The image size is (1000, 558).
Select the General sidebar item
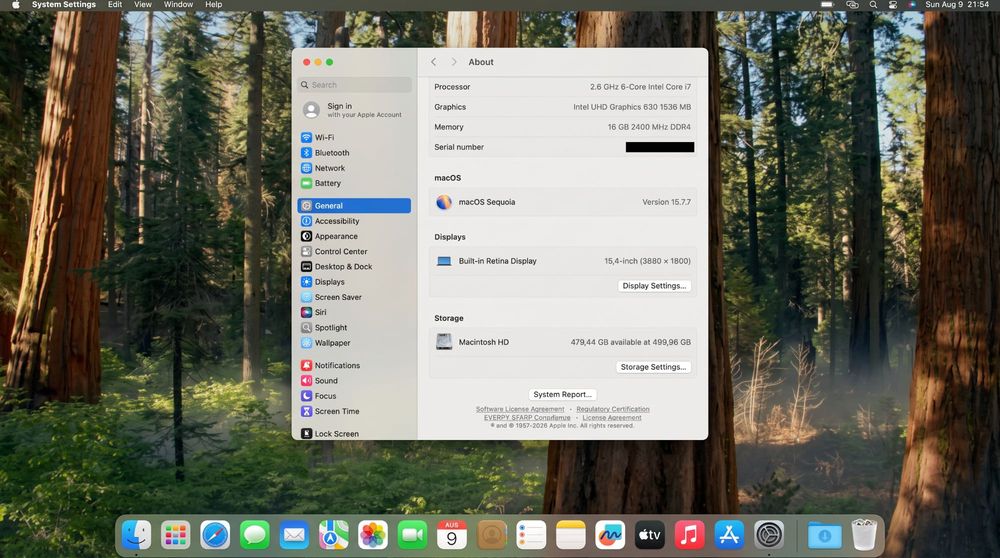pyautogui.click(x=354, y=206)
